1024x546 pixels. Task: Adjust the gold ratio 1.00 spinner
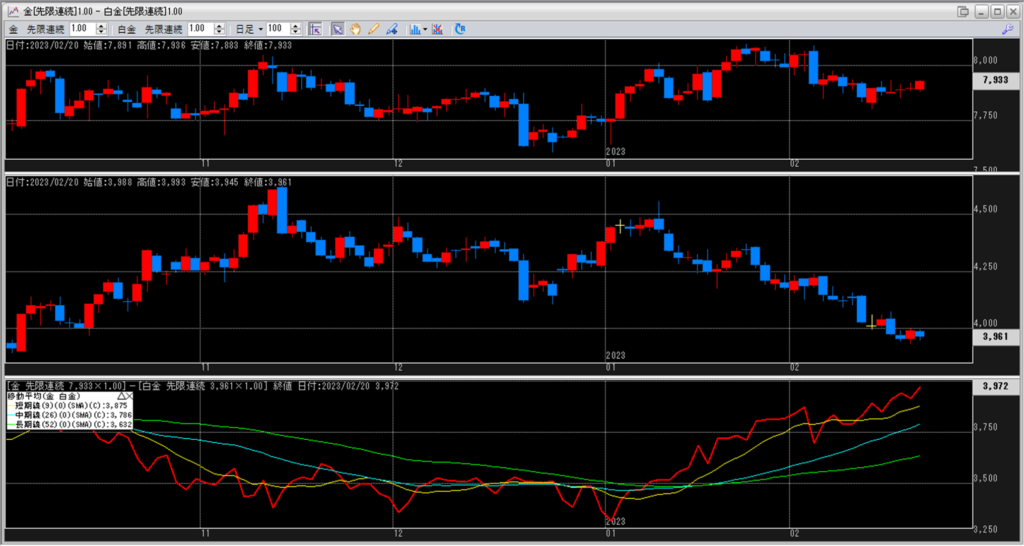point(98,29)
